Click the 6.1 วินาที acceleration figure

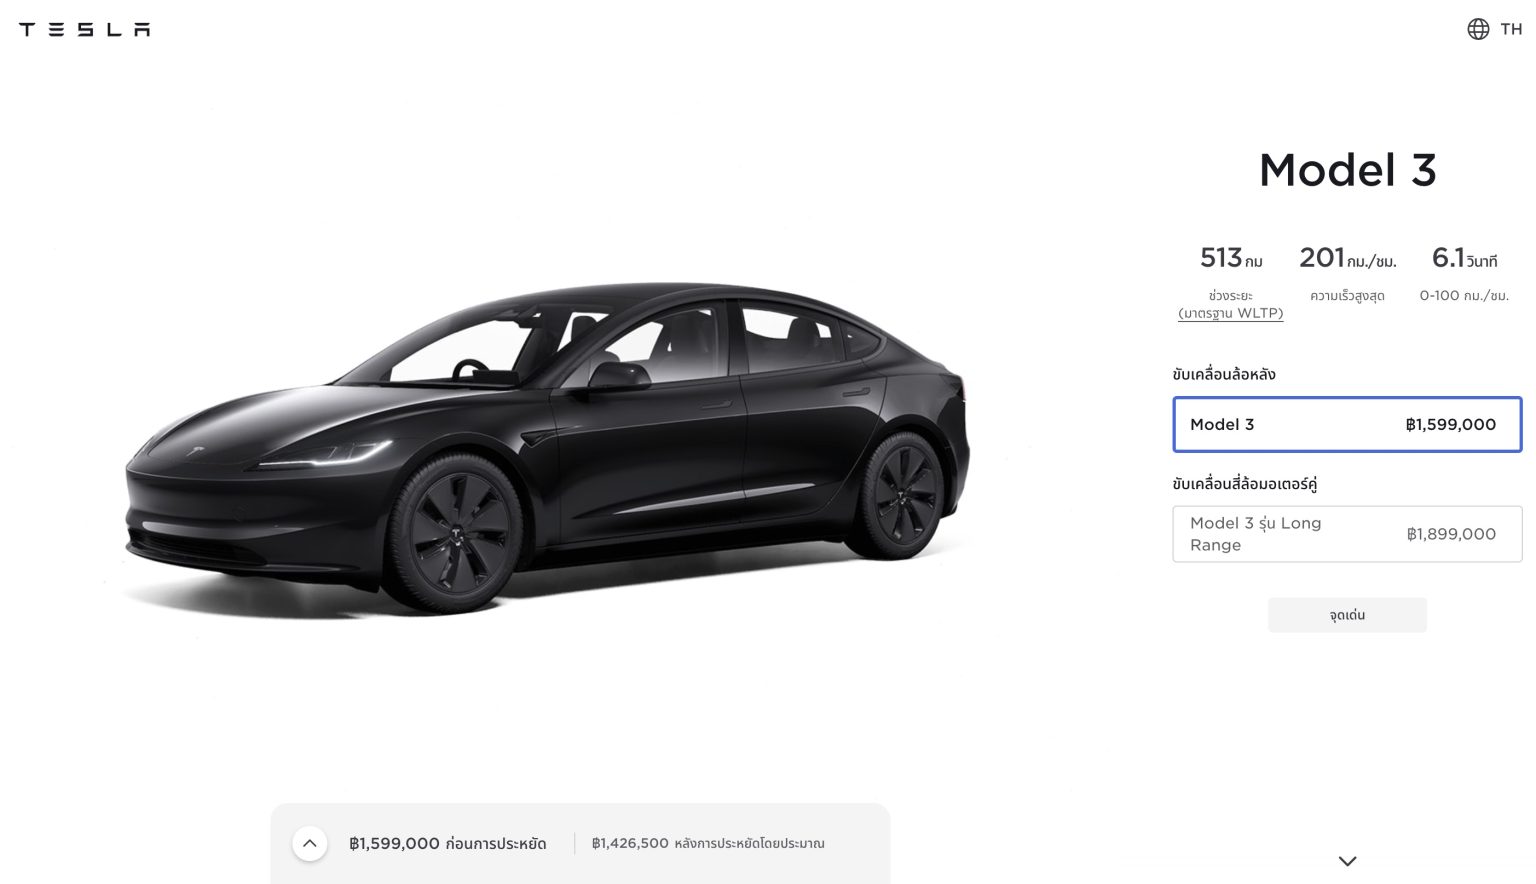click(x=1464, y=258)
